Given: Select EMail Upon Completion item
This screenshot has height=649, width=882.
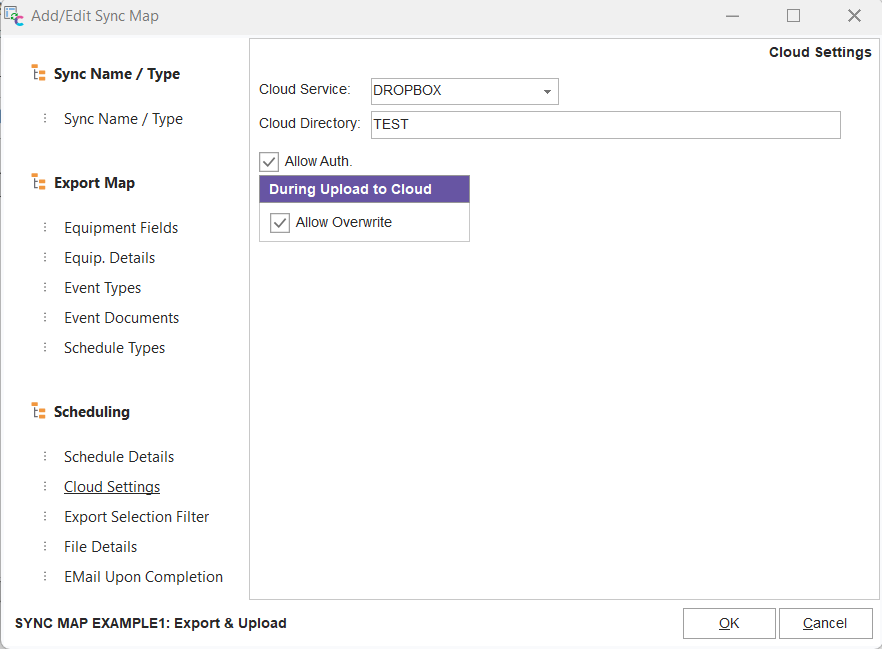Looking at the screenshot, I should (x=143, y=577).
